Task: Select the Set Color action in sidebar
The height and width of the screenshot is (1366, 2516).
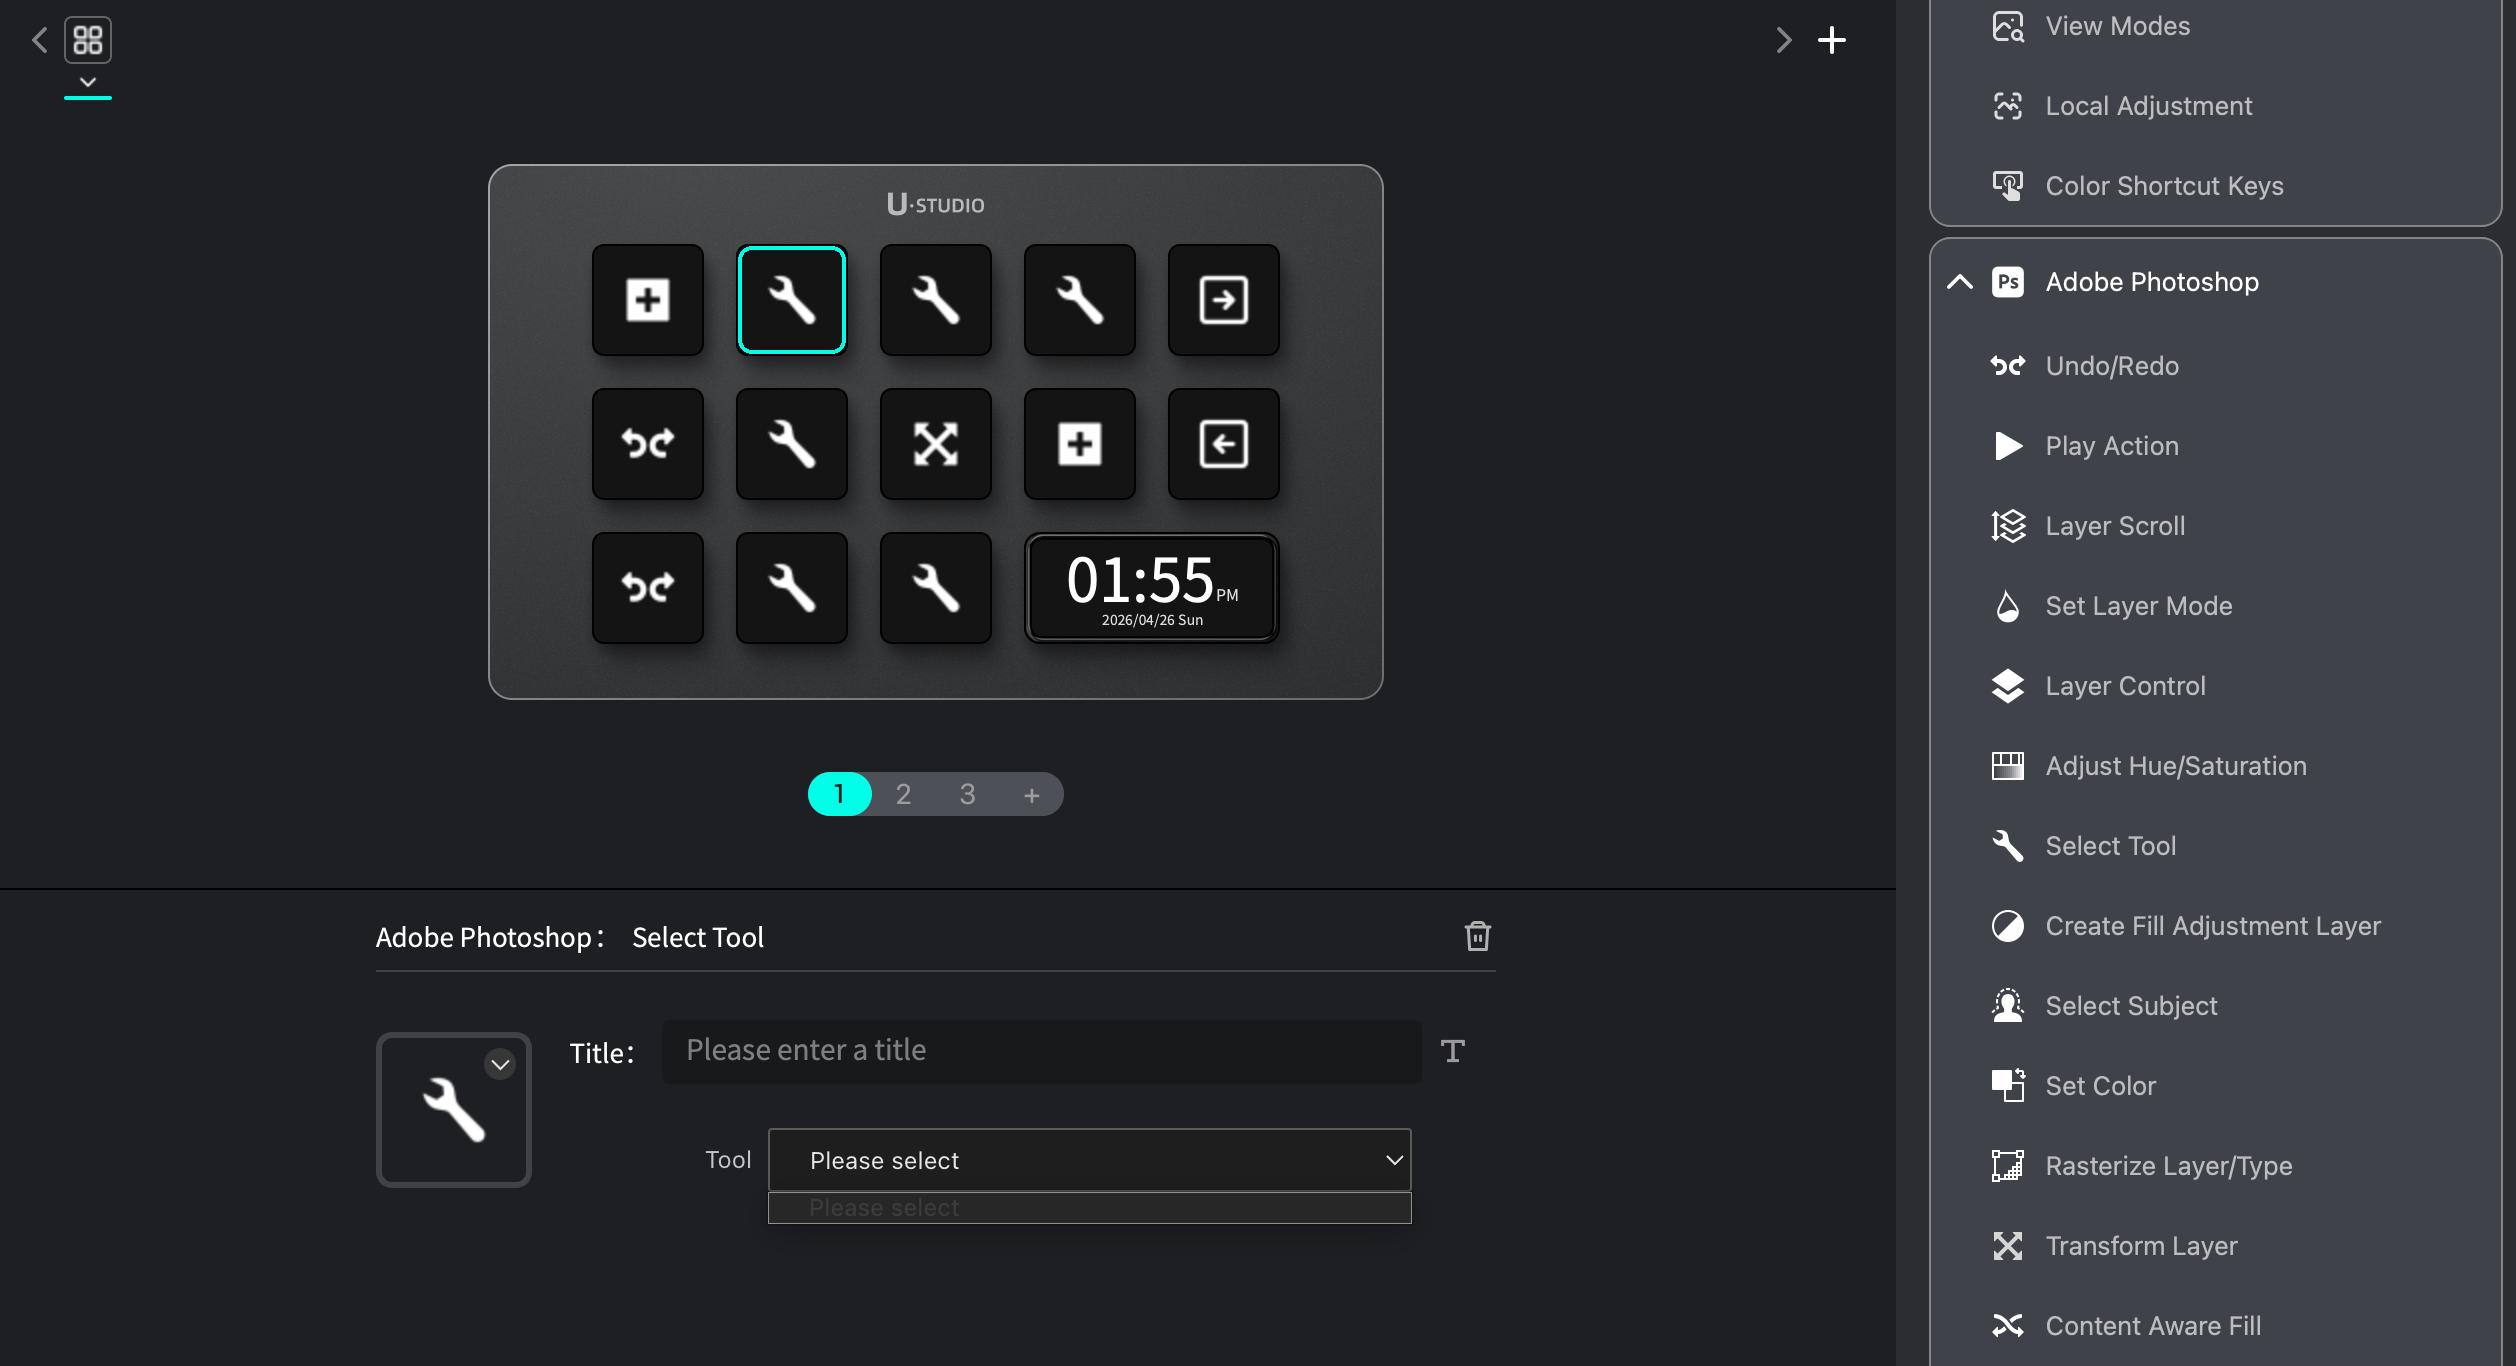Action: 2101,1085
